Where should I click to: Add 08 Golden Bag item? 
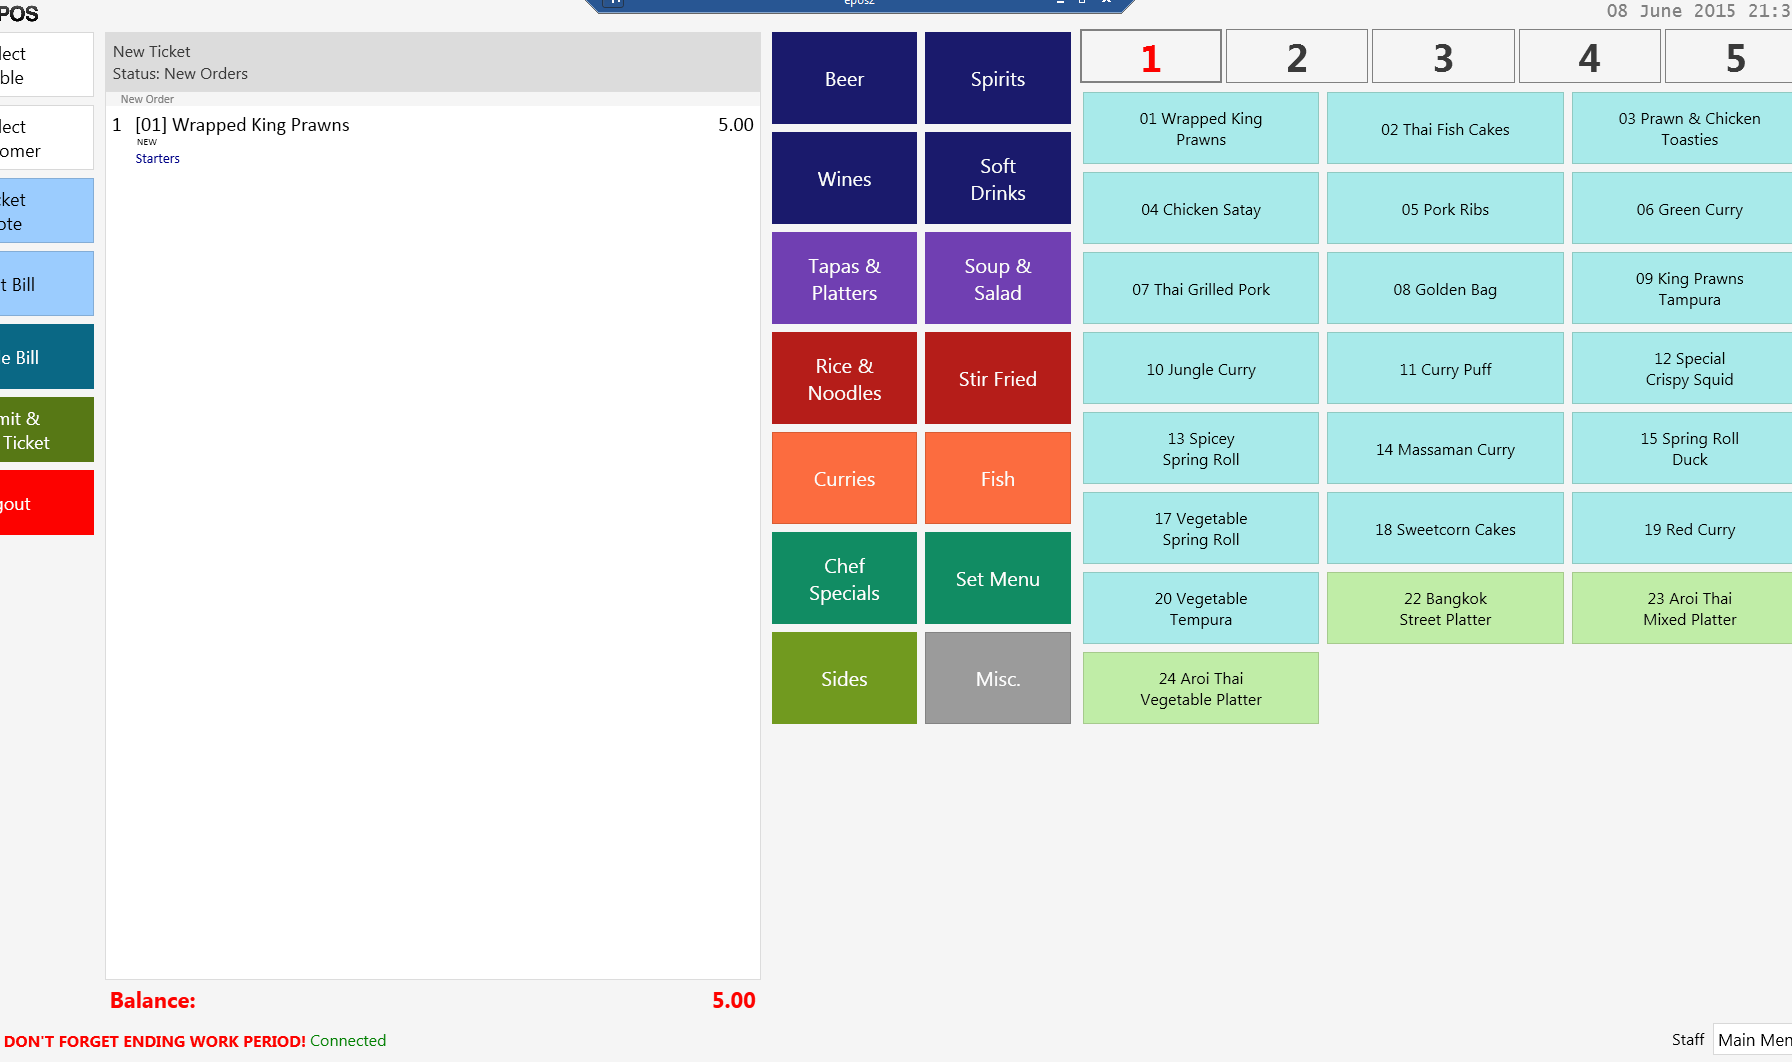pos(1444,289)
